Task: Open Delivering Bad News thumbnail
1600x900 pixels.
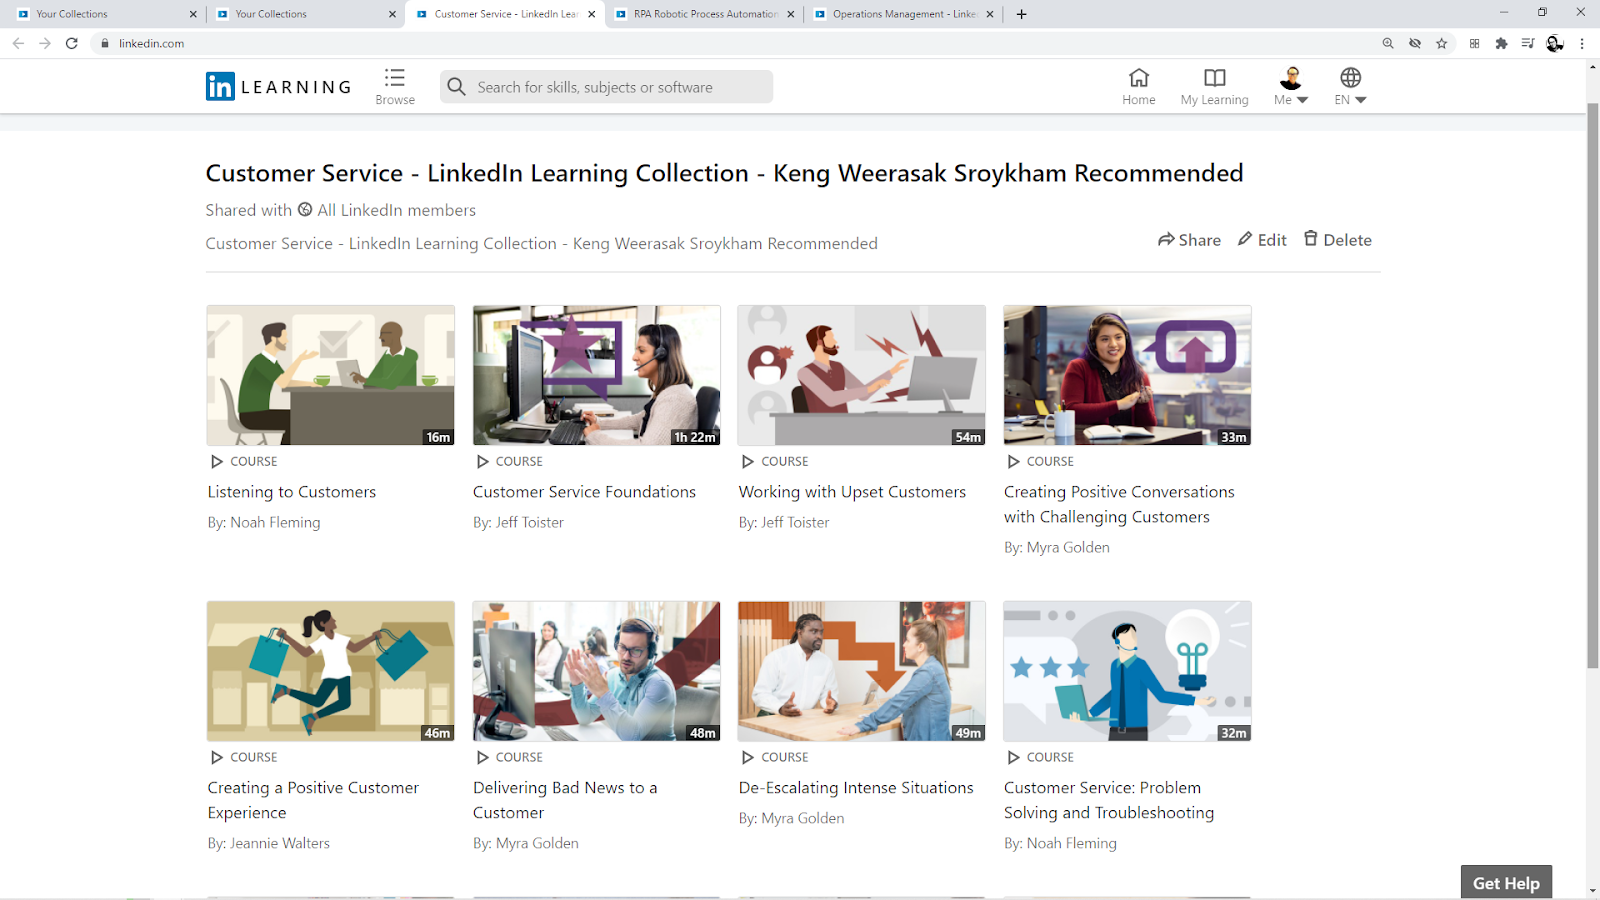Action: tap(596, 671)
